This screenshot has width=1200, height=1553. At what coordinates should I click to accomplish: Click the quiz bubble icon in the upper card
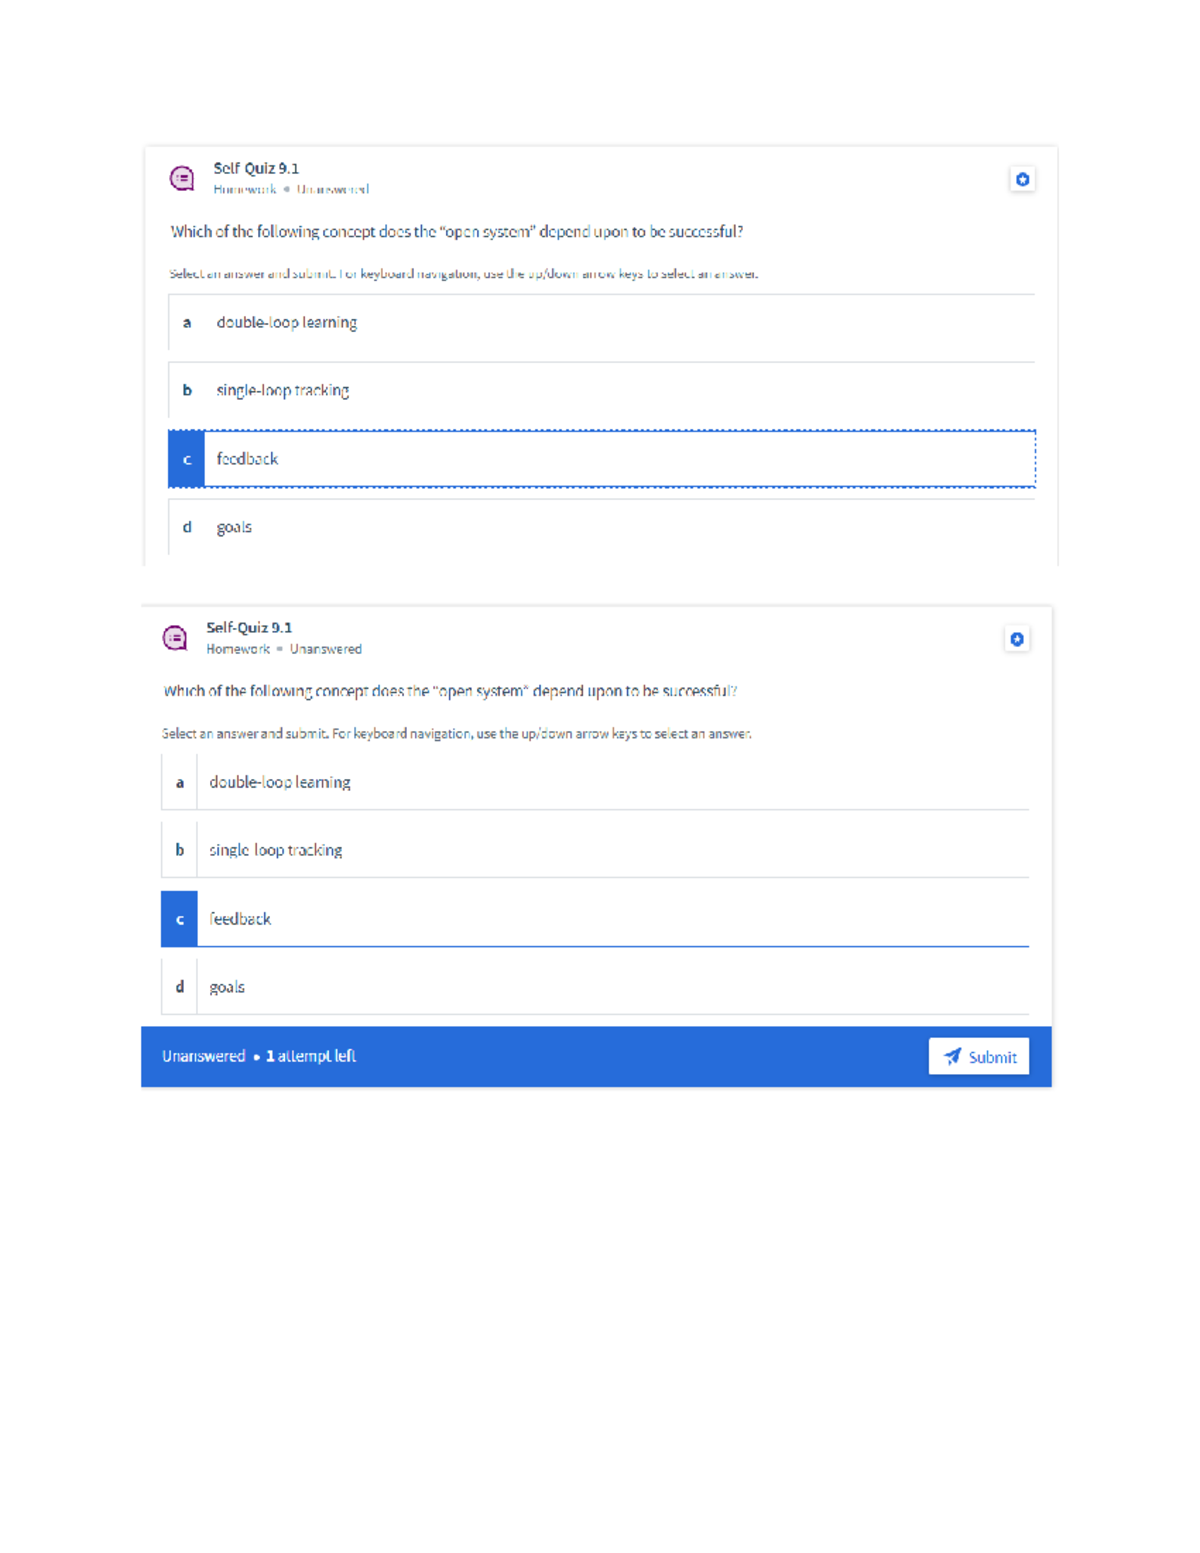click(x=182, y=178)
